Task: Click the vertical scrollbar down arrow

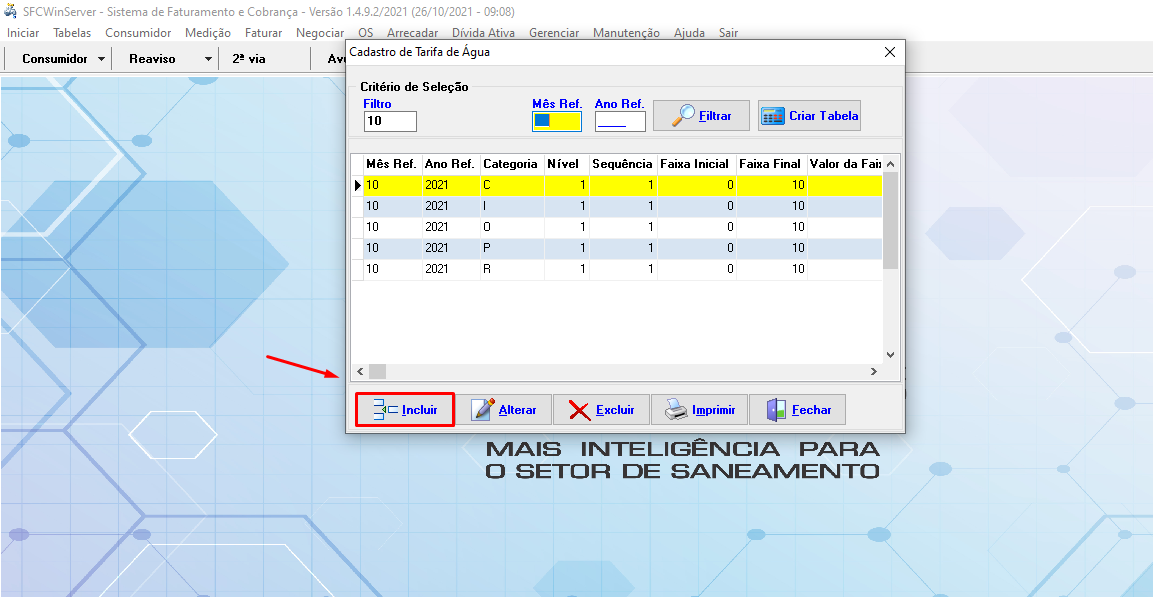Action: point(890,354)
